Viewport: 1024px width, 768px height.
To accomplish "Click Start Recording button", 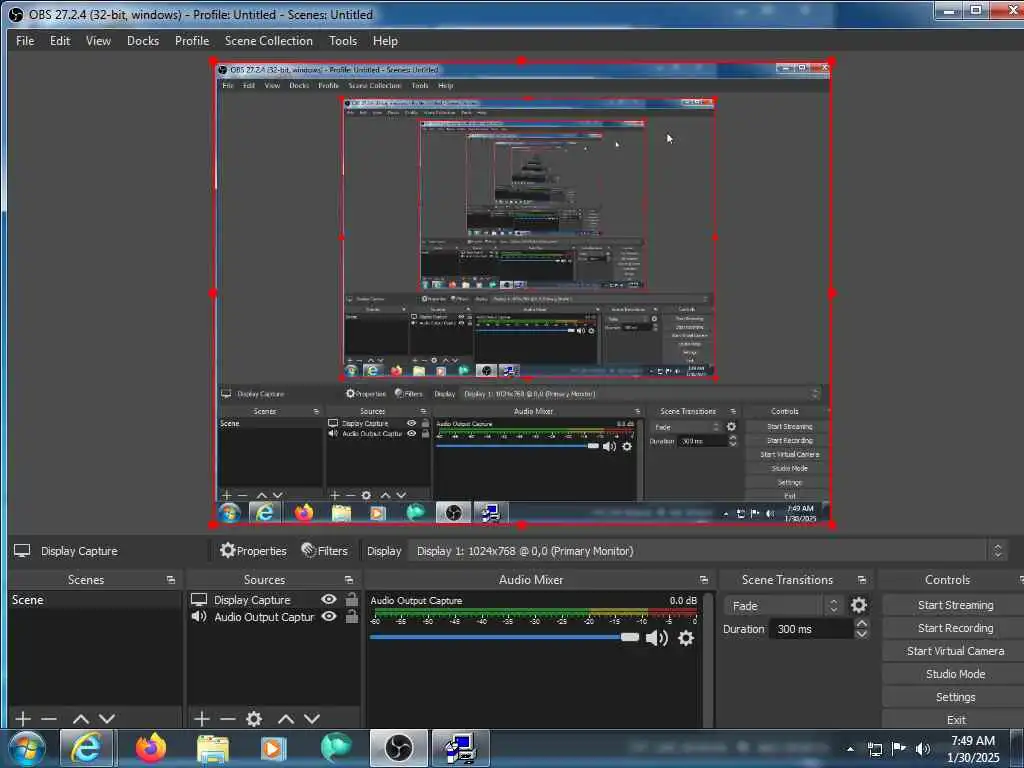I will coord(955,628).
